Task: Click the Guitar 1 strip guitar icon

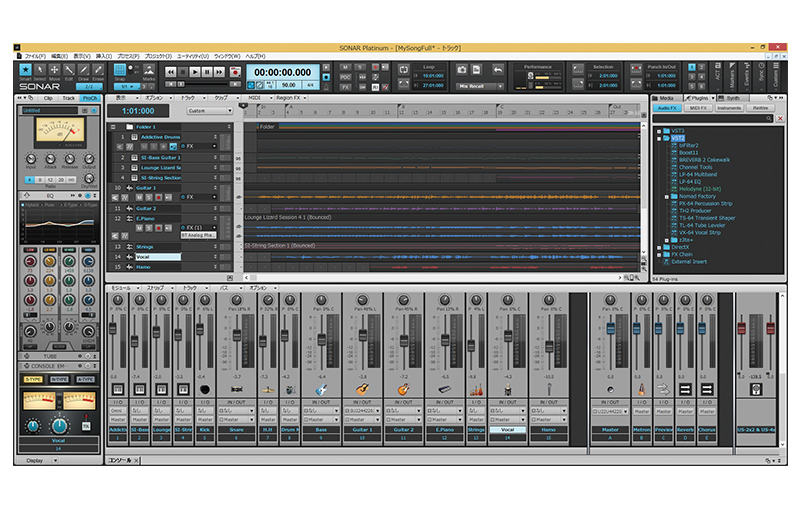Action: tap(362, 390)
